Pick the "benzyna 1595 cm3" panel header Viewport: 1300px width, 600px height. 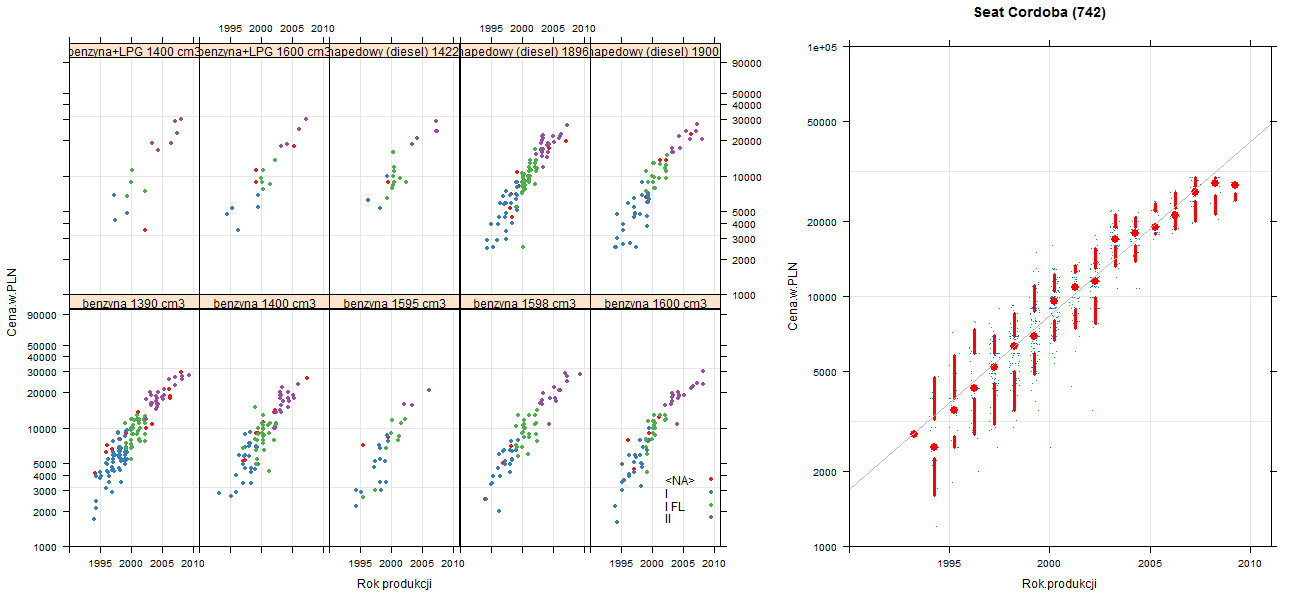(395, 303)
